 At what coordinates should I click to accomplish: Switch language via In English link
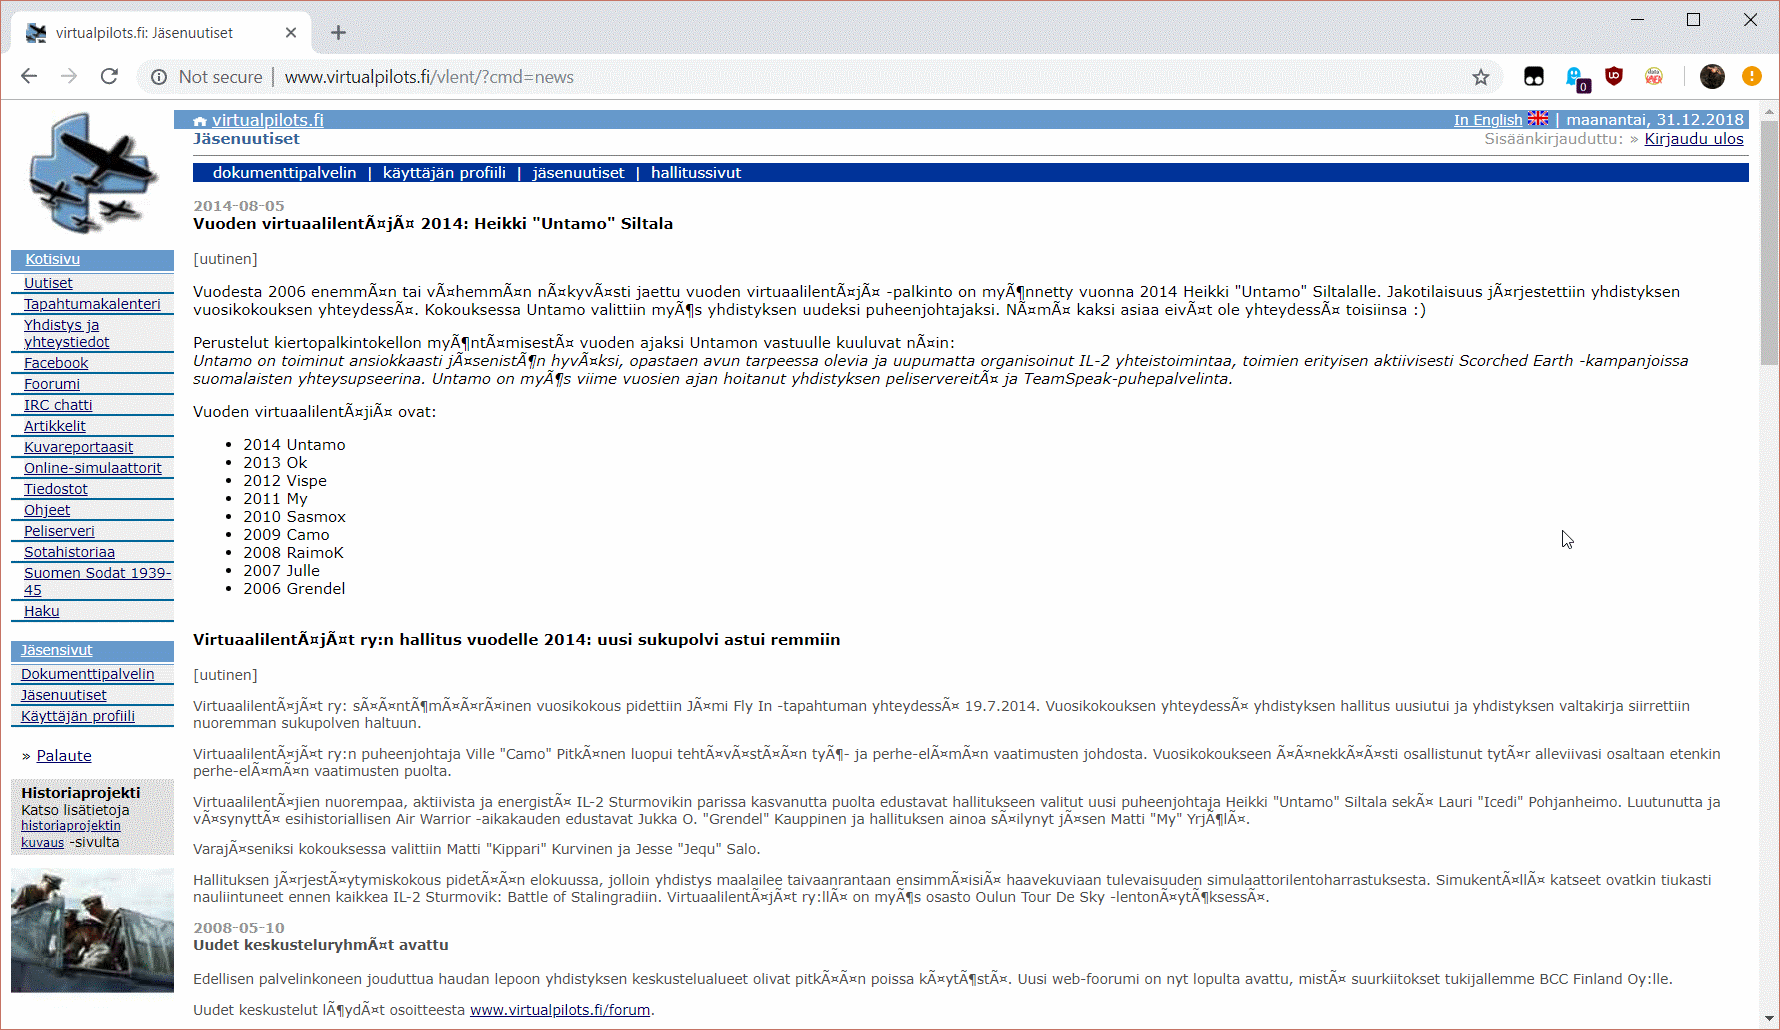tap(1488, 120)
